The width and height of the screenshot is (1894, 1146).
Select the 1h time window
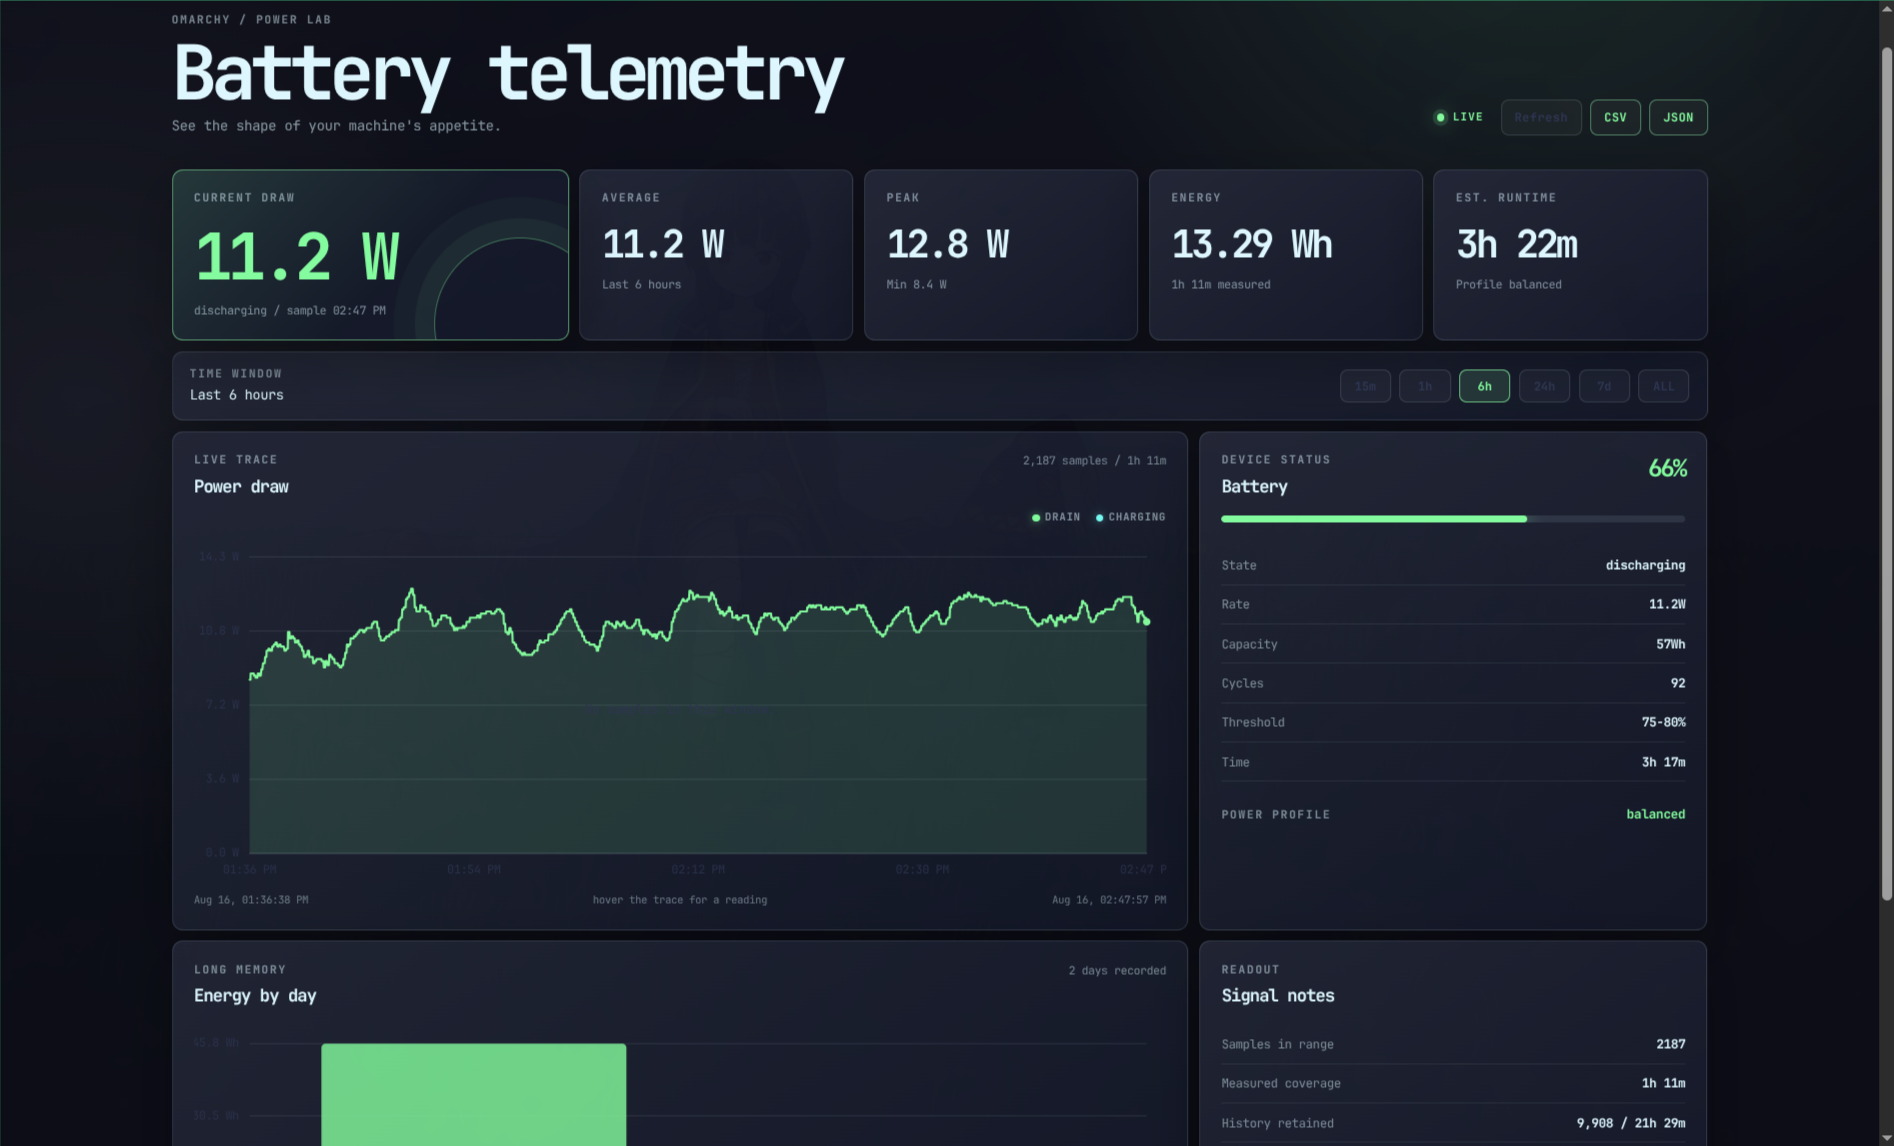[1425, 386]
